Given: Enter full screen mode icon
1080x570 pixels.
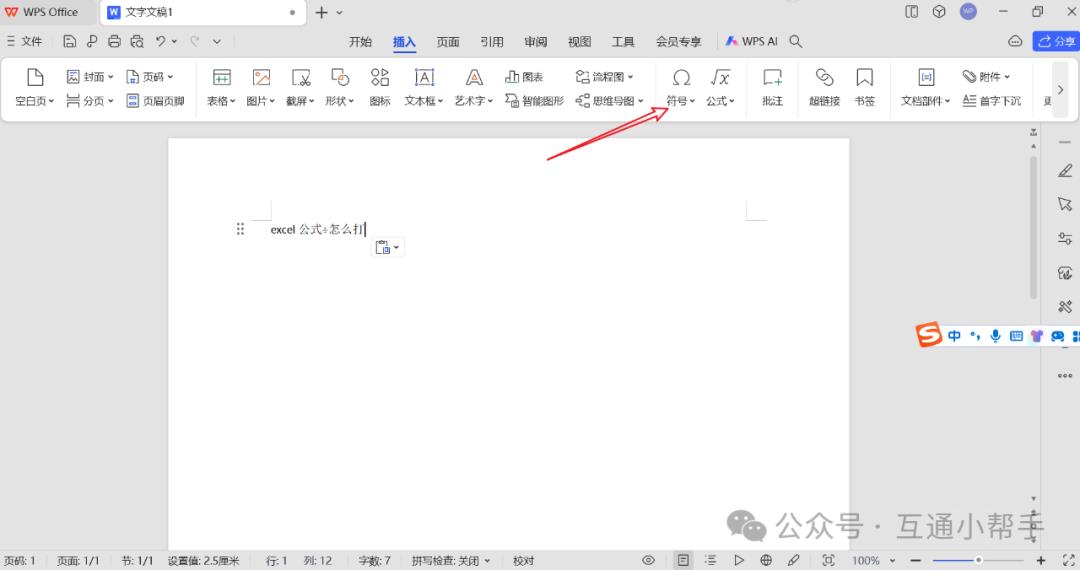Looking at the screenshot, I should [1068, 560].
